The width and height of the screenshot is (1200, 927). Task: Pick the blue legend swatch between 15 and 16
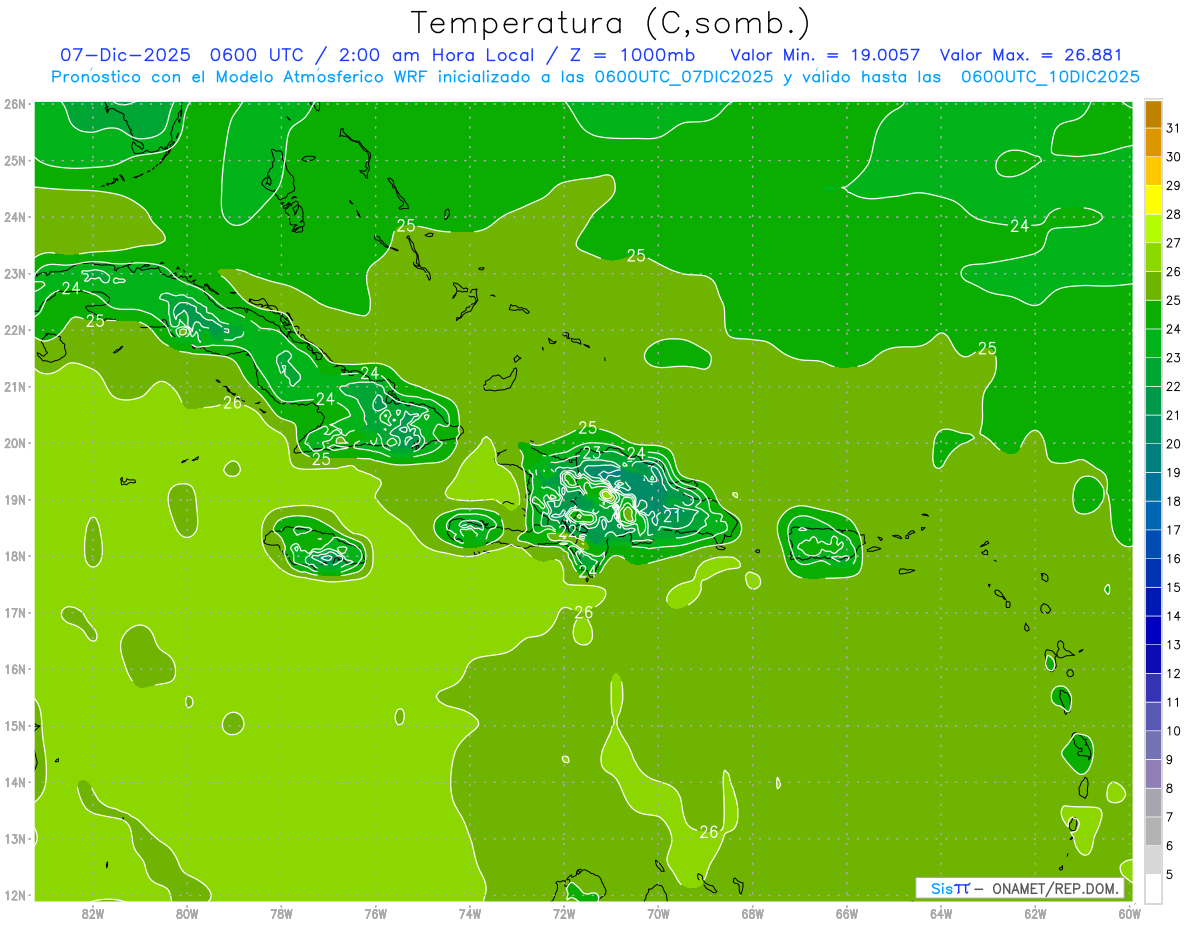click(1153, 573)
